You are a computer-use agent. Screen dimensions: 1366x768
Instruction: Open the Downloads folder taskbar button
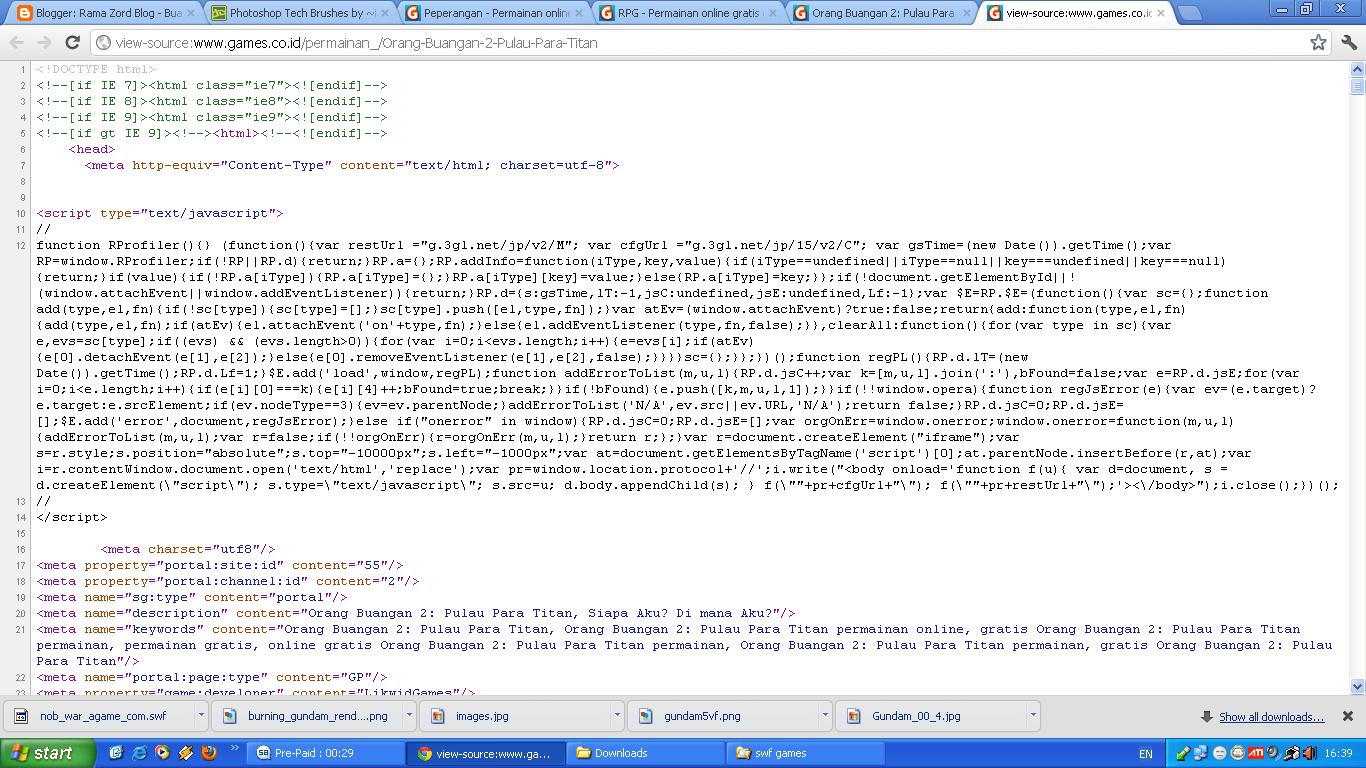tap(646, 753)
